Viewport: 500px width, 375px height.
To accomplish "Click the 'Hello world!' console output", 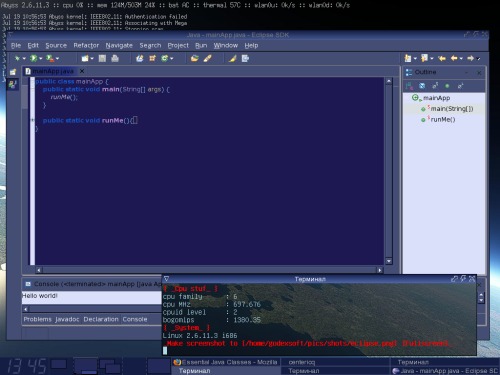I will click(40, 296).
